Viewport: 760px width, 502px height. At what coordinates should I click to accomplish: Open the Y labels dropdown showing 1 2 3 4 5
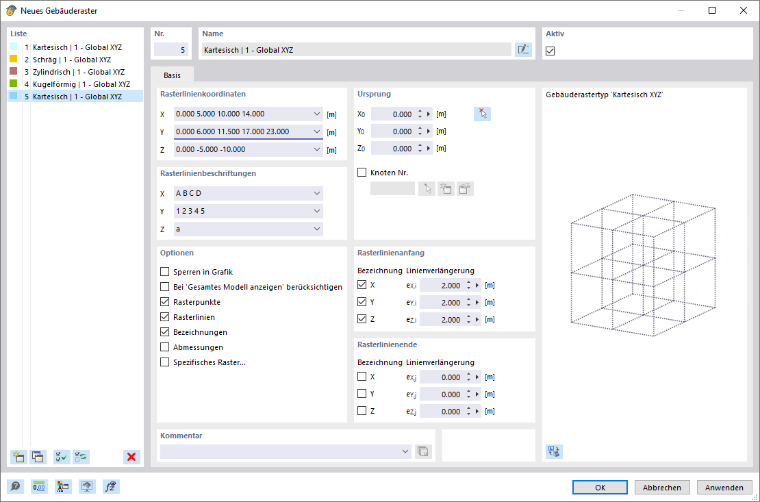coord(317,211)
